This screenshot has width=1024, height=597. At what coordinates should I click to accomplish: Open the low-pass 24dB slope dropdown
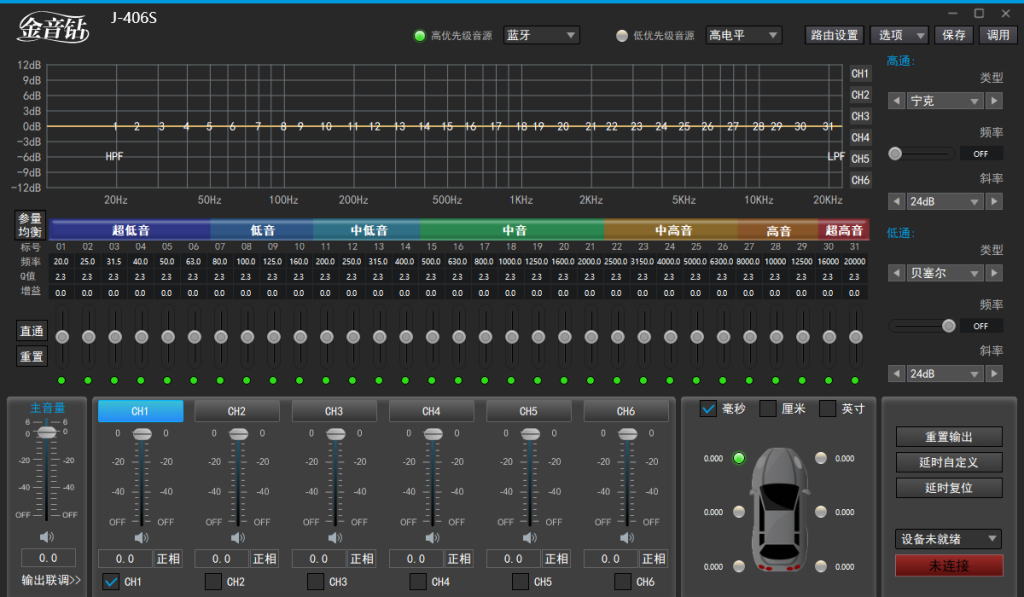944,374
